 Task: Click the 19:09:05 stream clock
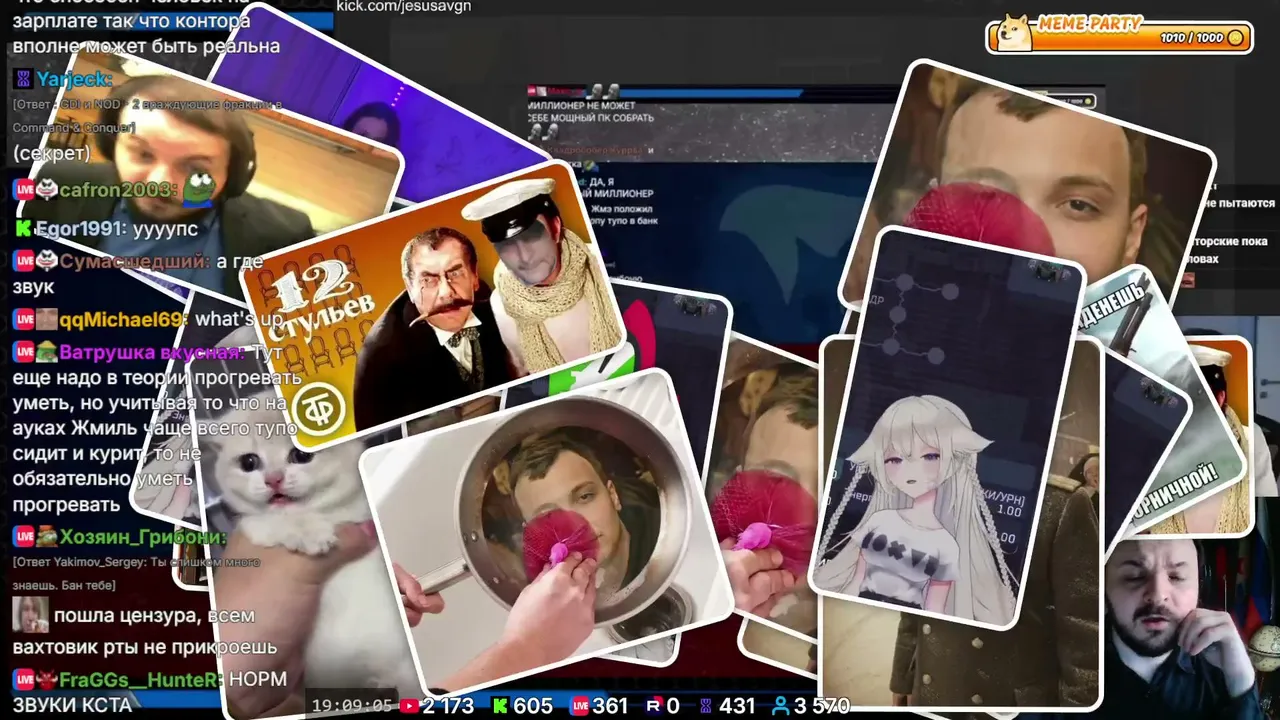[353, 706]
